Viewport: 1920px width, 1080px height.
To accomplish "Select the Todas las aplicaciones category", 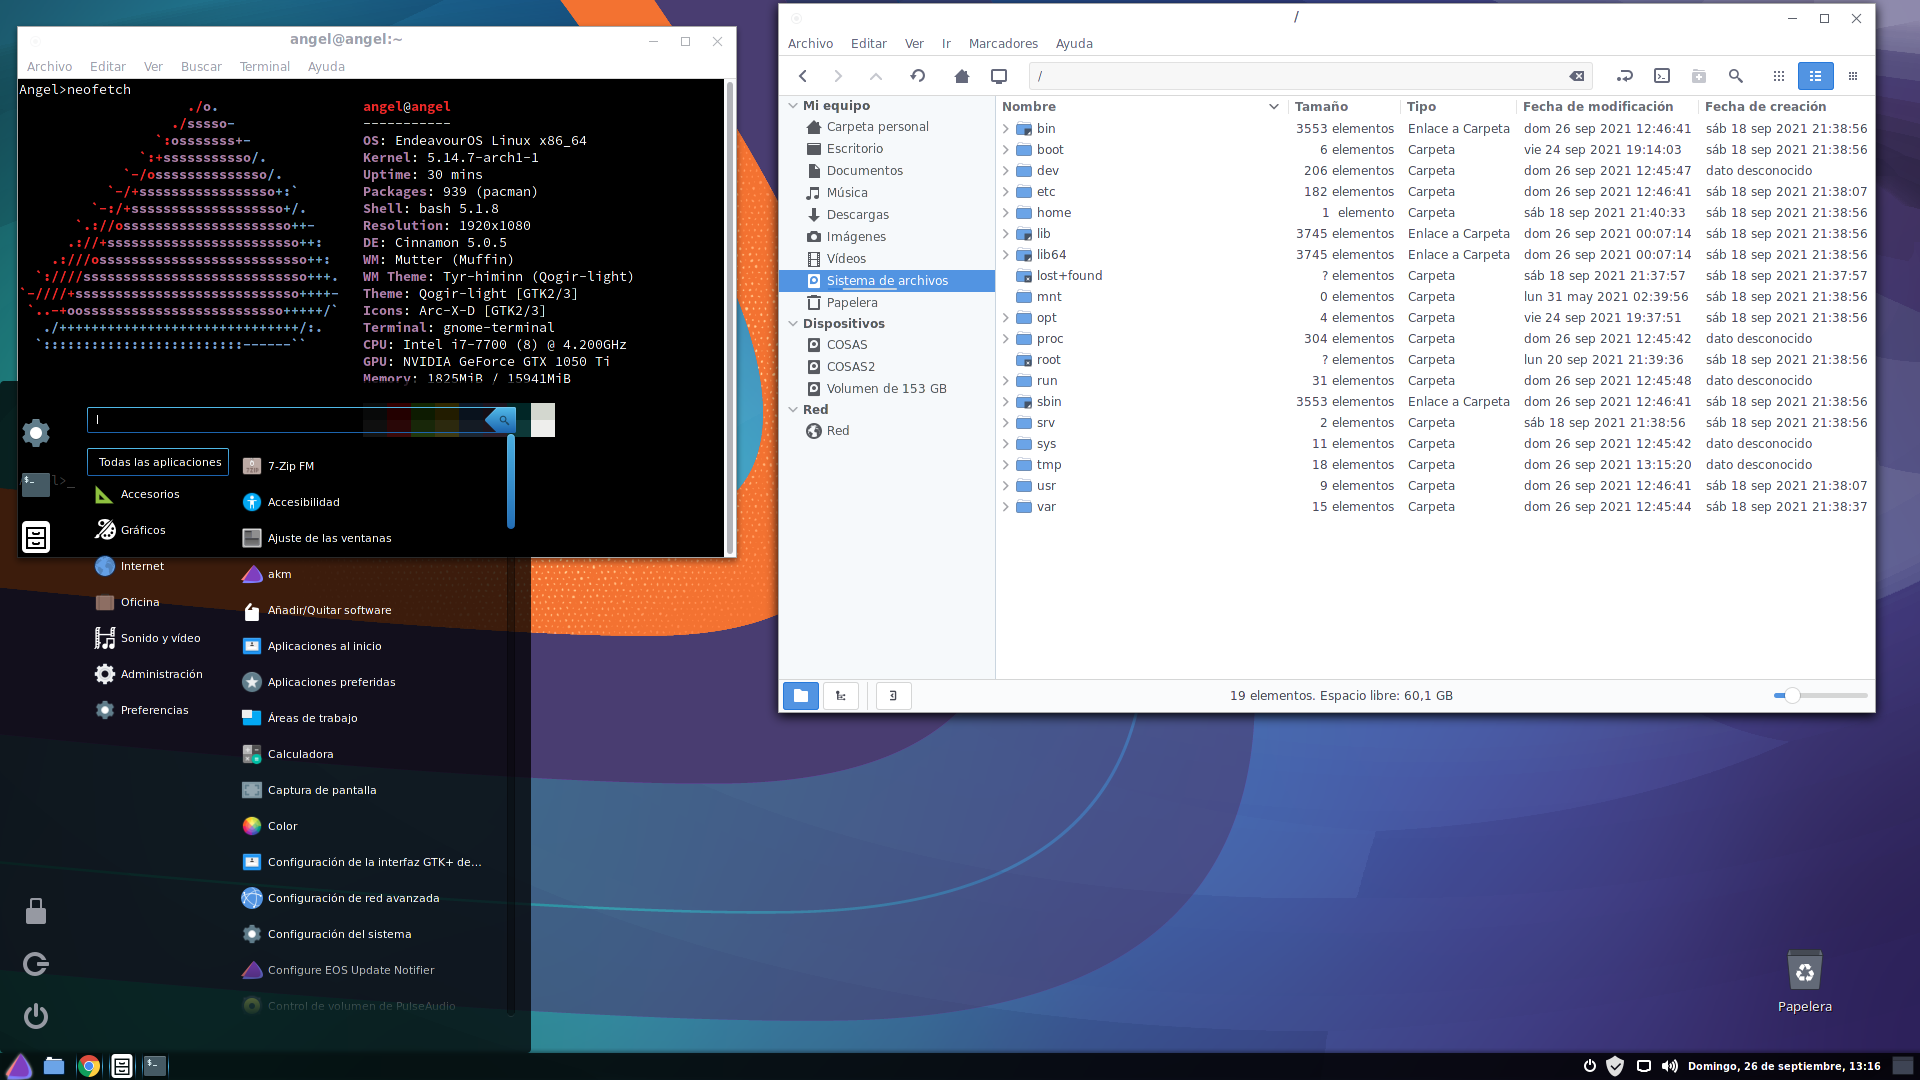I will (x=158, y=462).
